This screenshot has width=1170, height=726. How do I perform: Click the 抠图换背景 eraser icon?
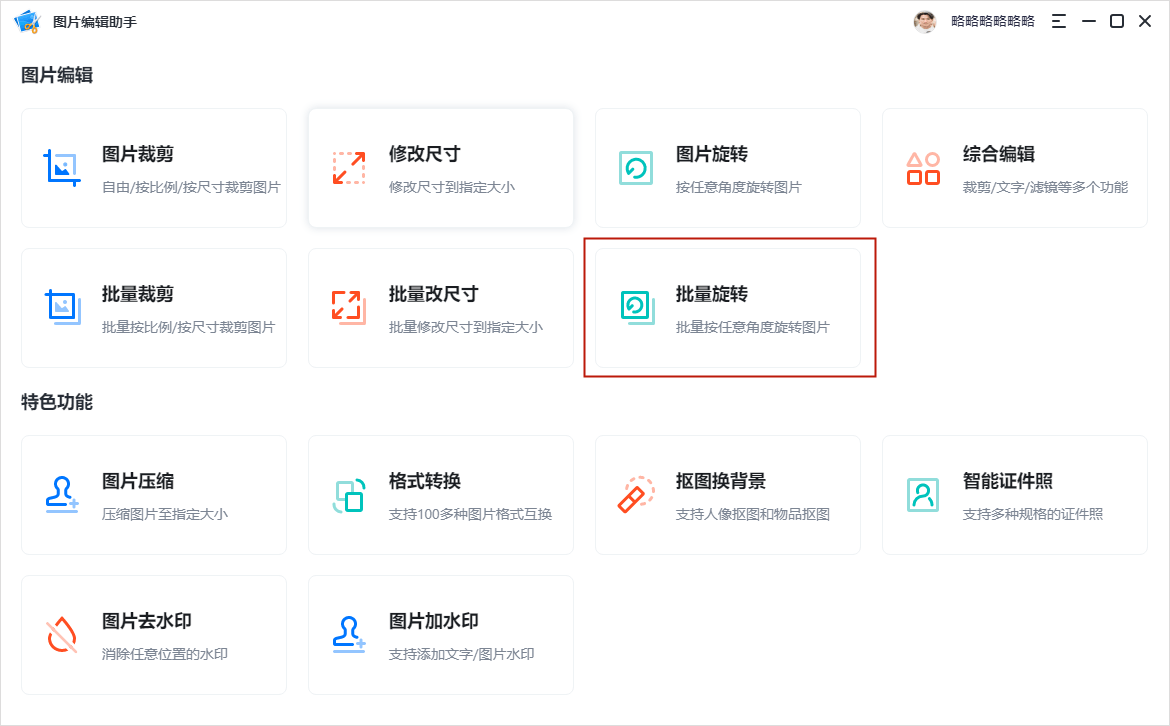pyautogui.click(x=635, y=495)
